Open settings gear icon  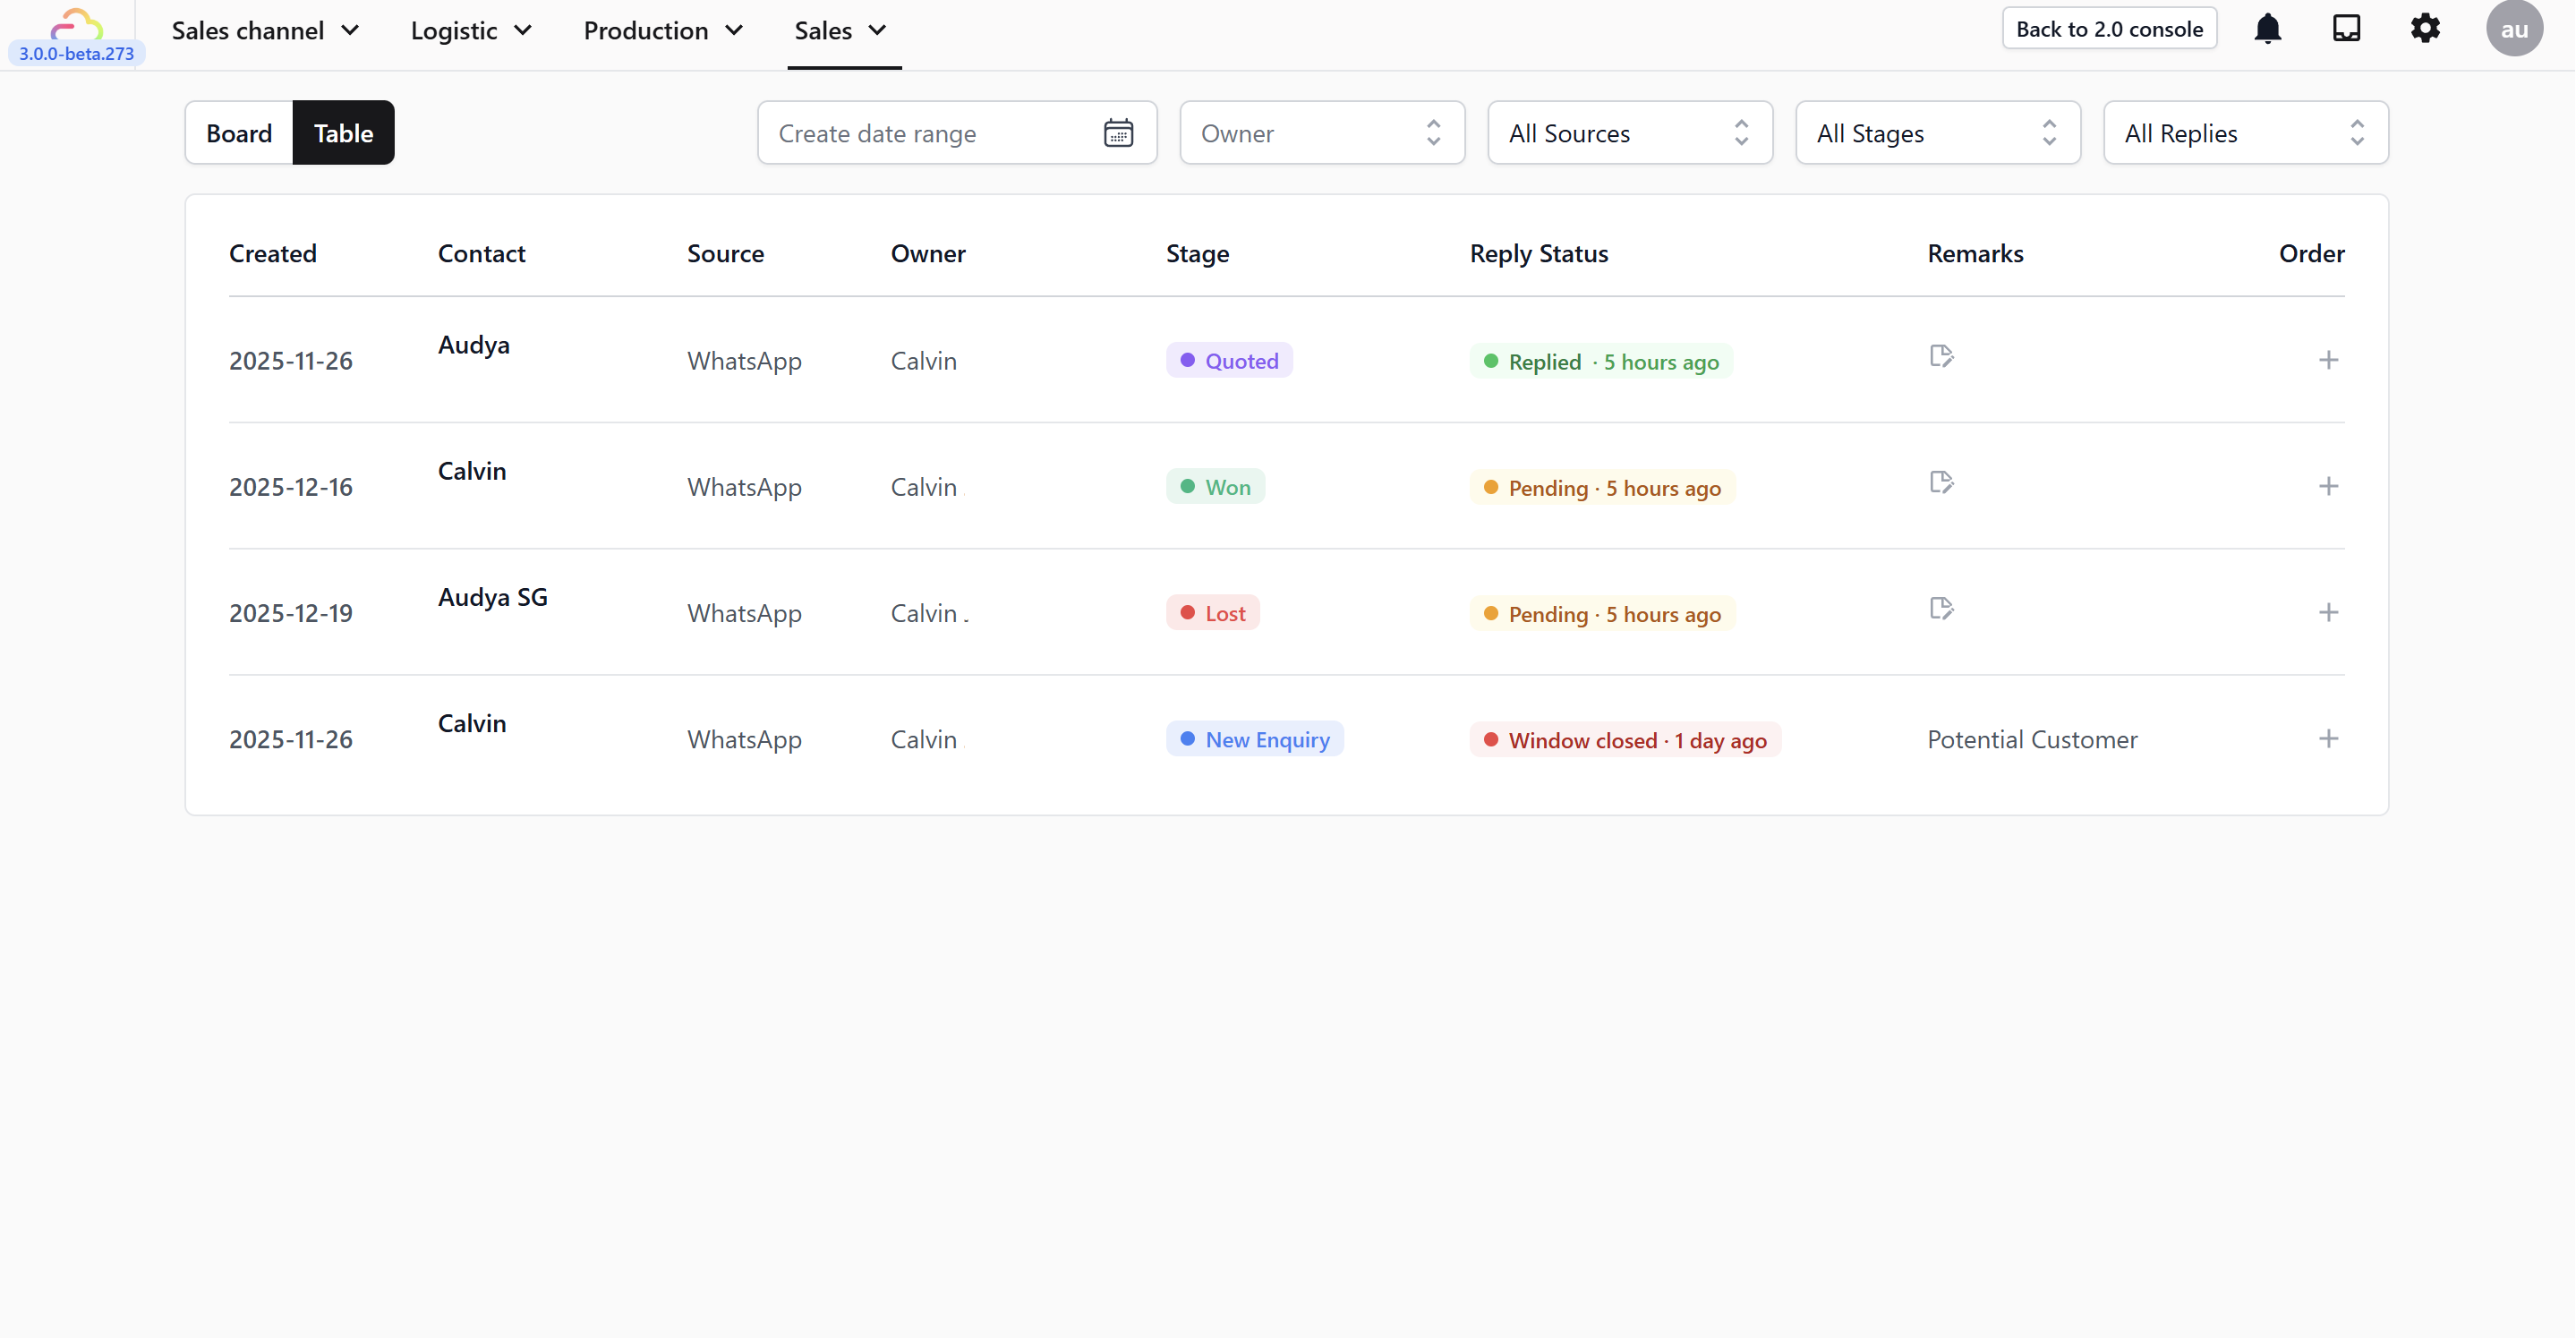coord(2425,28)
